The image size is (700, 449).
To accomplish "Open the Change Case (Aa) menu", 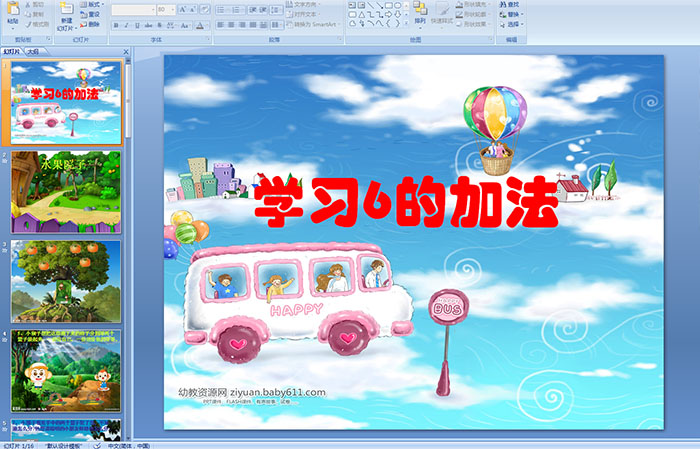I will click(185, 25).
